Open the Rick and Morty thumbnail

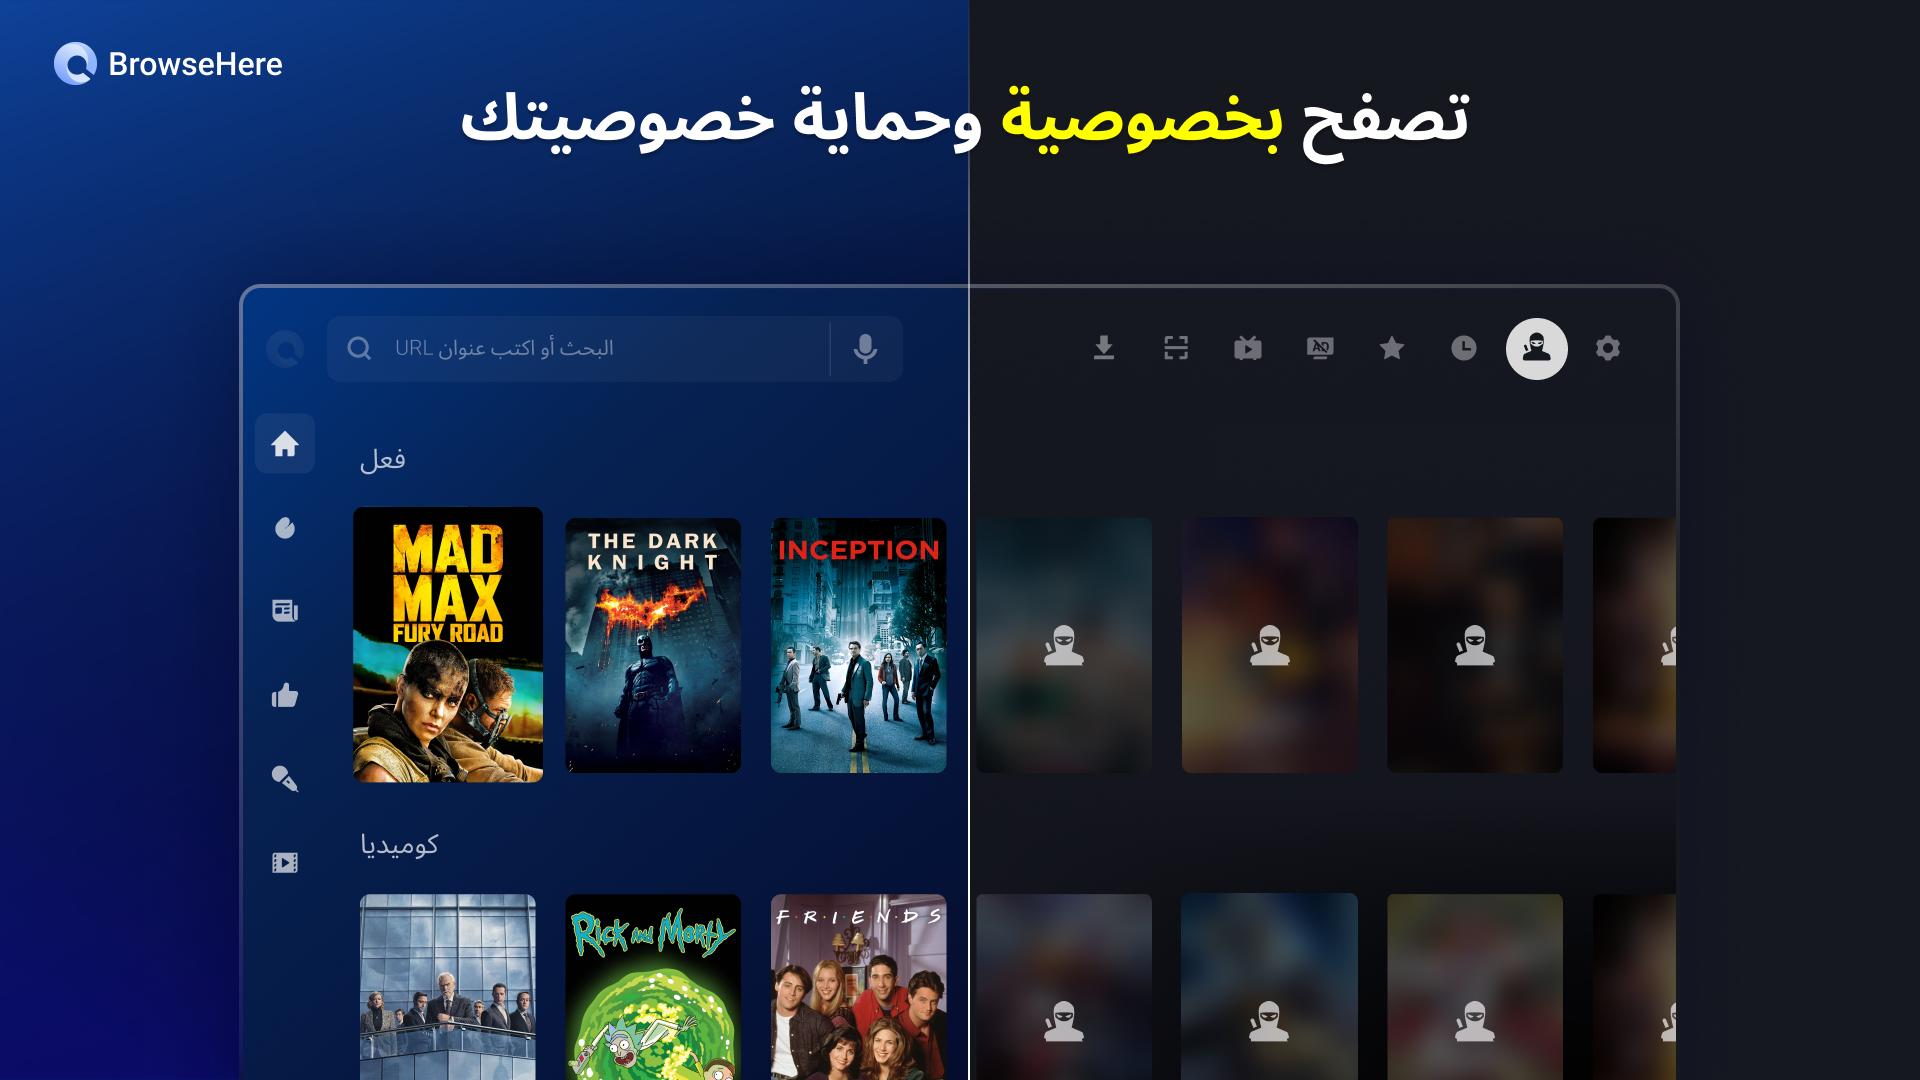pyautogui.click(x=653, y=987)
